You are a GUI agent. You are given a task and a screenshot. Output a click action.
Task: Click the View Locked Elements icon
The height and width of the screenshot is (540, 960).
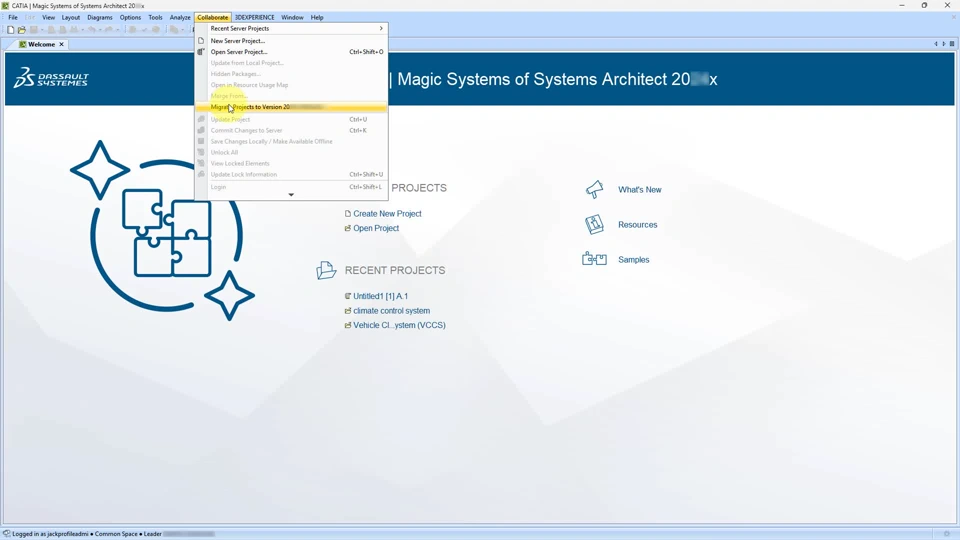[201, 163]
